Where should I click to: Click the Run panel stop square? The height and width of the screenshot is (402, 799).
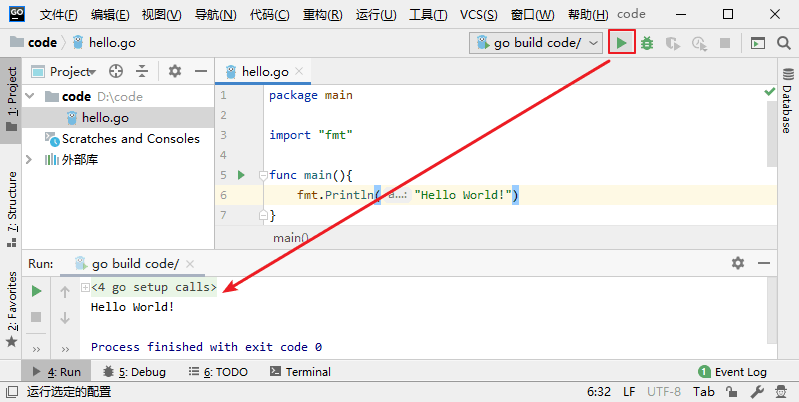(36, 317)
